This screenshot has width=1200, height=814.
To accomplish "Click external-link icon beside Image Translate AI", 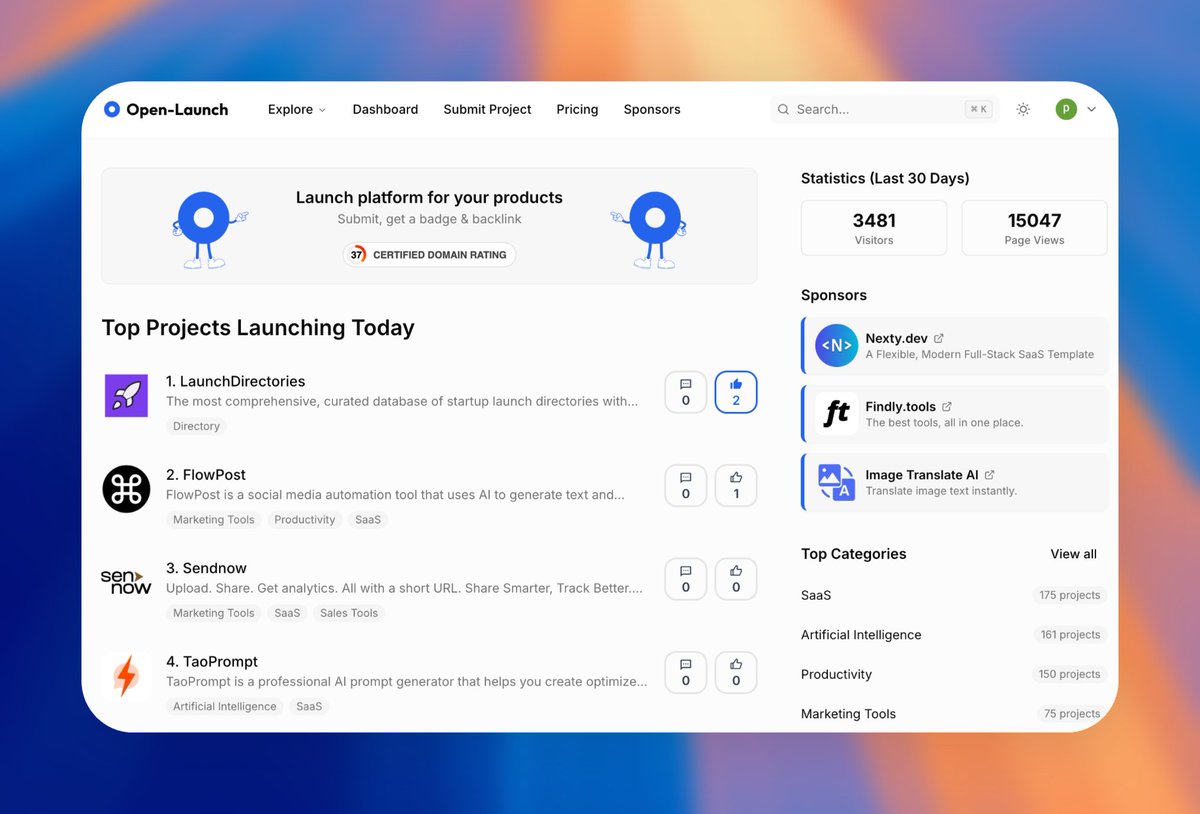I will tap(990, 475).
